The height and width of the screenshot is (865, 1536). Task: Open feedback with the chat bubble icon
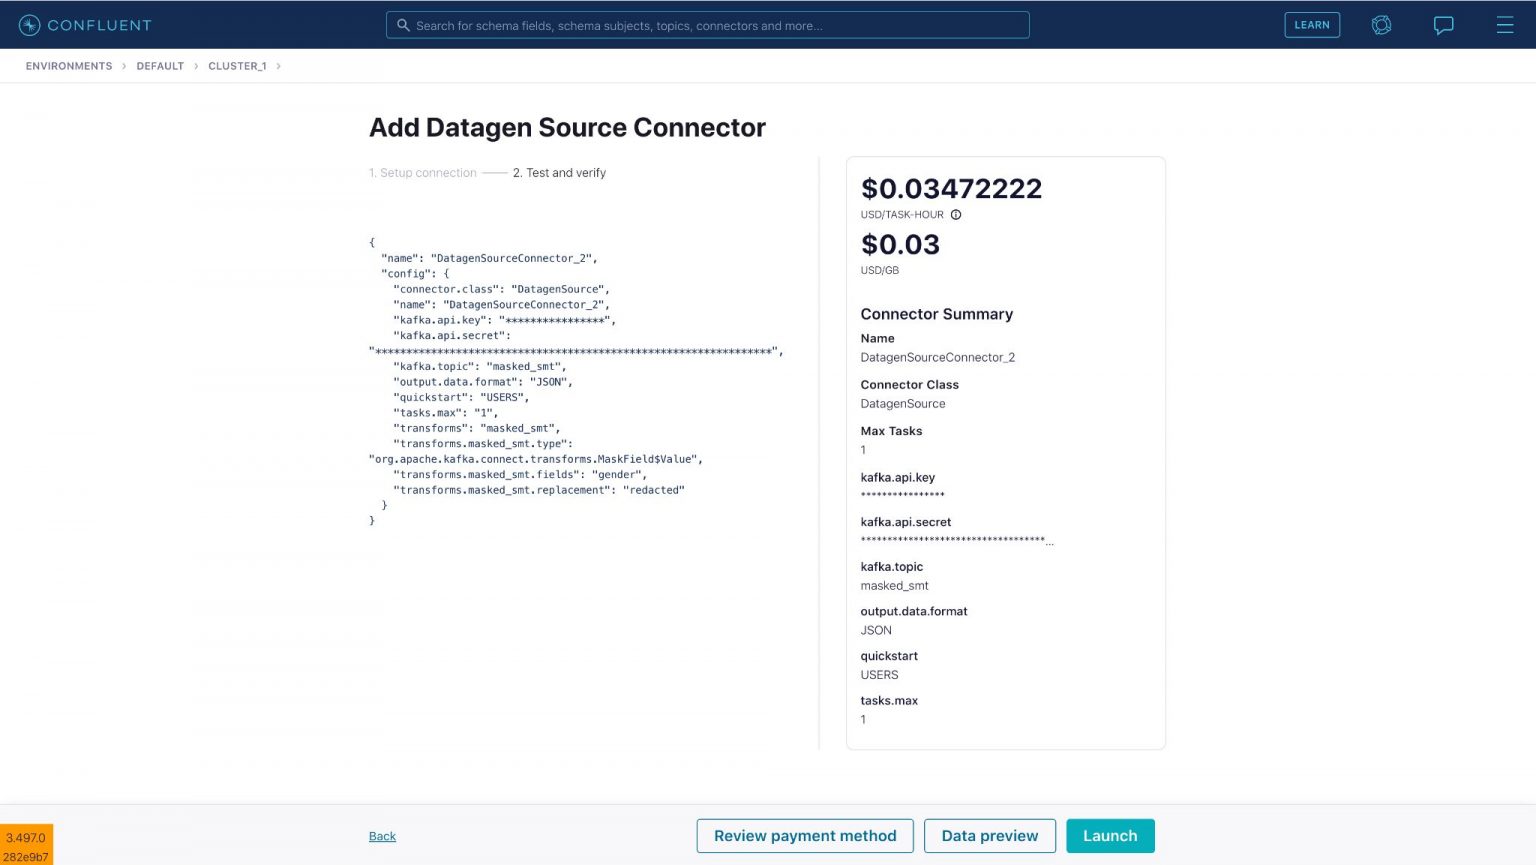1443,25
